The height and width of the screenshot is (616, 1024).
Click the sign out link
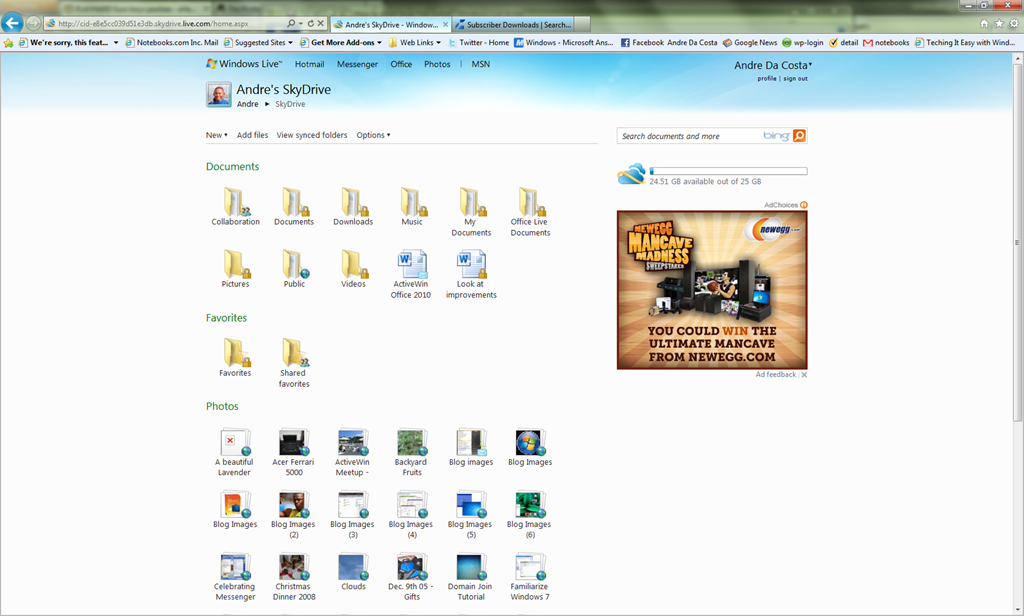click(795, 78)
